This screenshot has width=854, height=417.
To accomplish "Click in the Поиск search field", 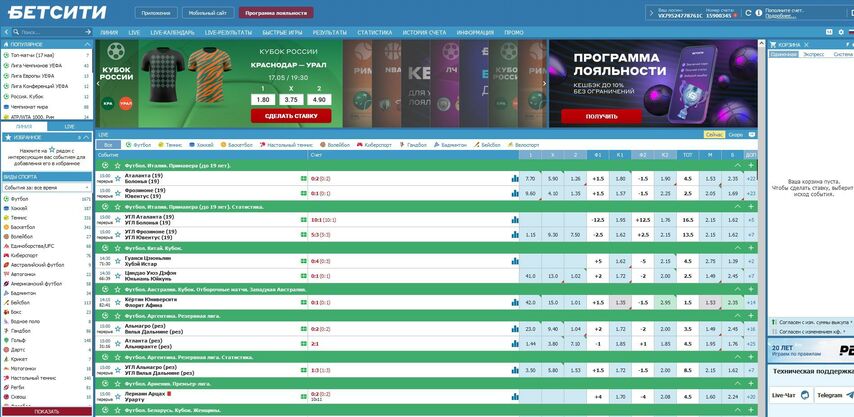I will click(54, 33).
